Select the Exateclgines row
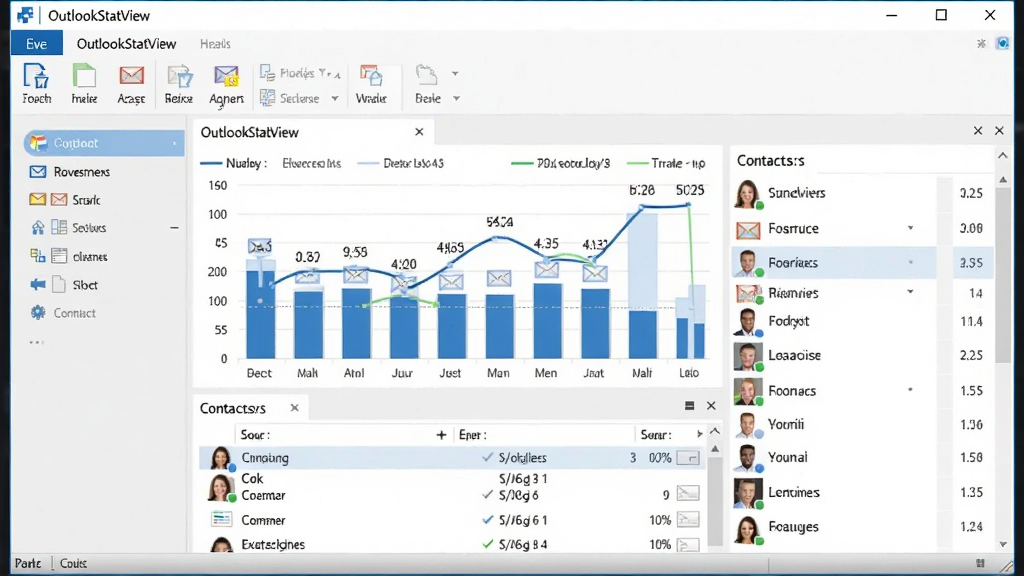The width and height of the screenshot is (1024, 576). tap(453, 544)
